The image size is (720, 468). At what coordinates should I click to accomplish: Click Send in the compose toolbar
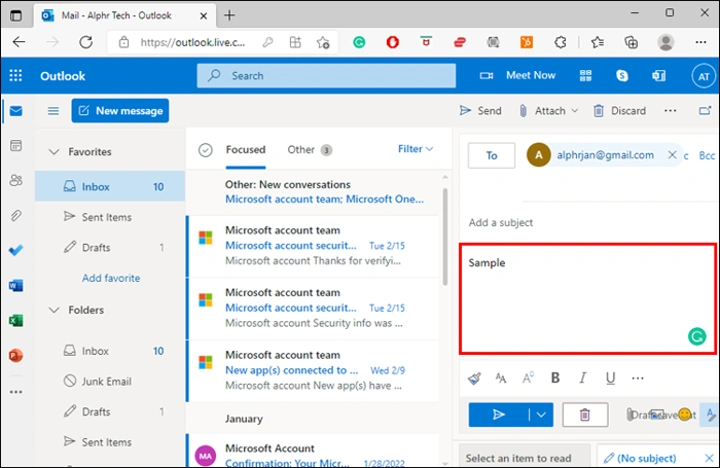click(481, 111)
